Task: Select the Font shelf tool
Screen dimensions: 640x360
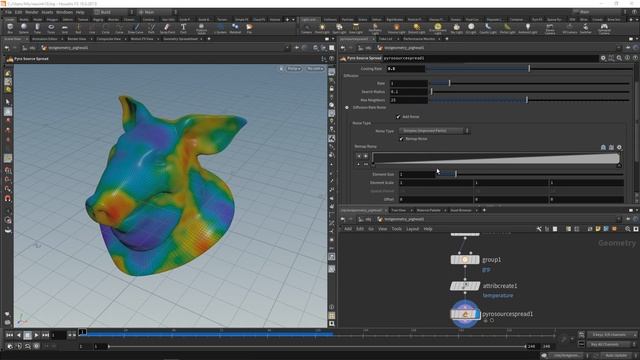Action: pyautogui.click(x=183, y=29)
